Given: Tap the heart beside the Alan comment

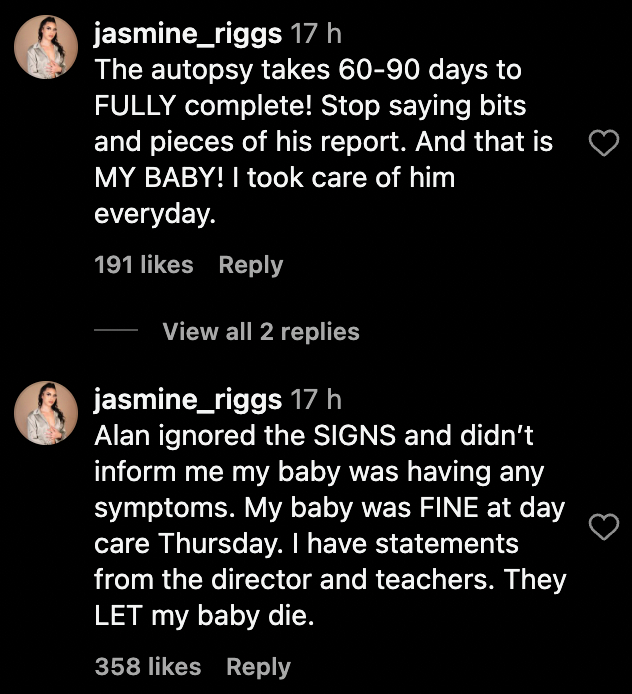Looking at the screenshot, I should coord(602,527).
